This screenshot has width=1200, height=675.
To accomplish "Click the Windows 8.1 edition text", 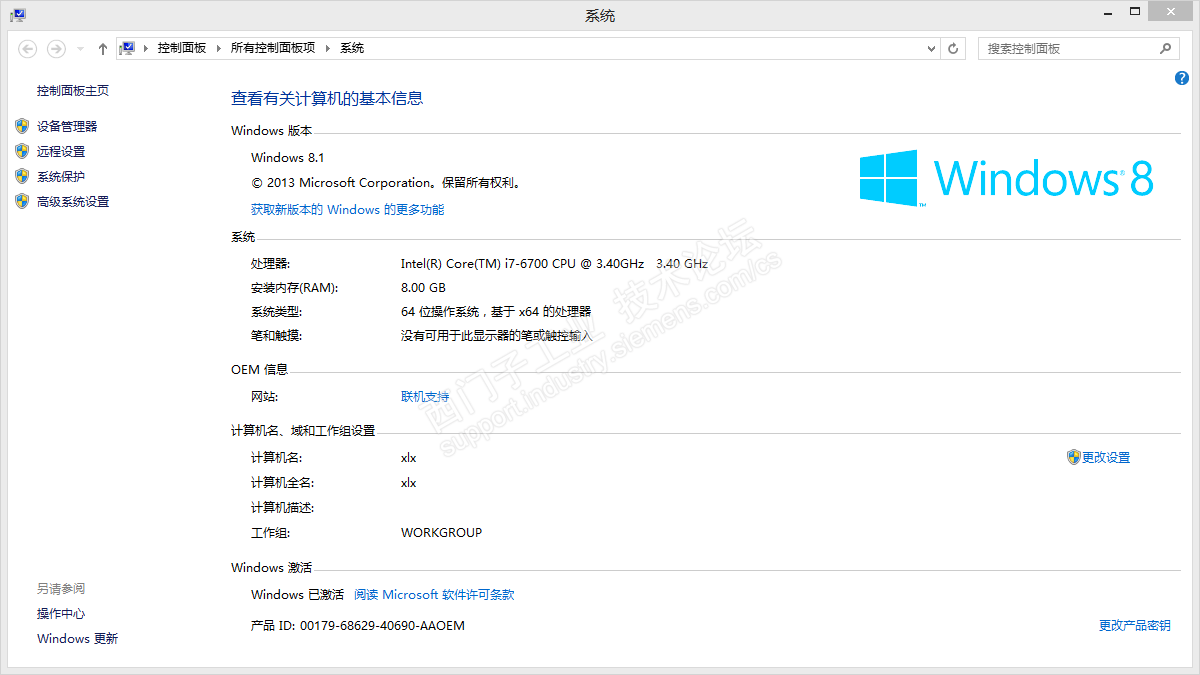I will click(287, 158).
